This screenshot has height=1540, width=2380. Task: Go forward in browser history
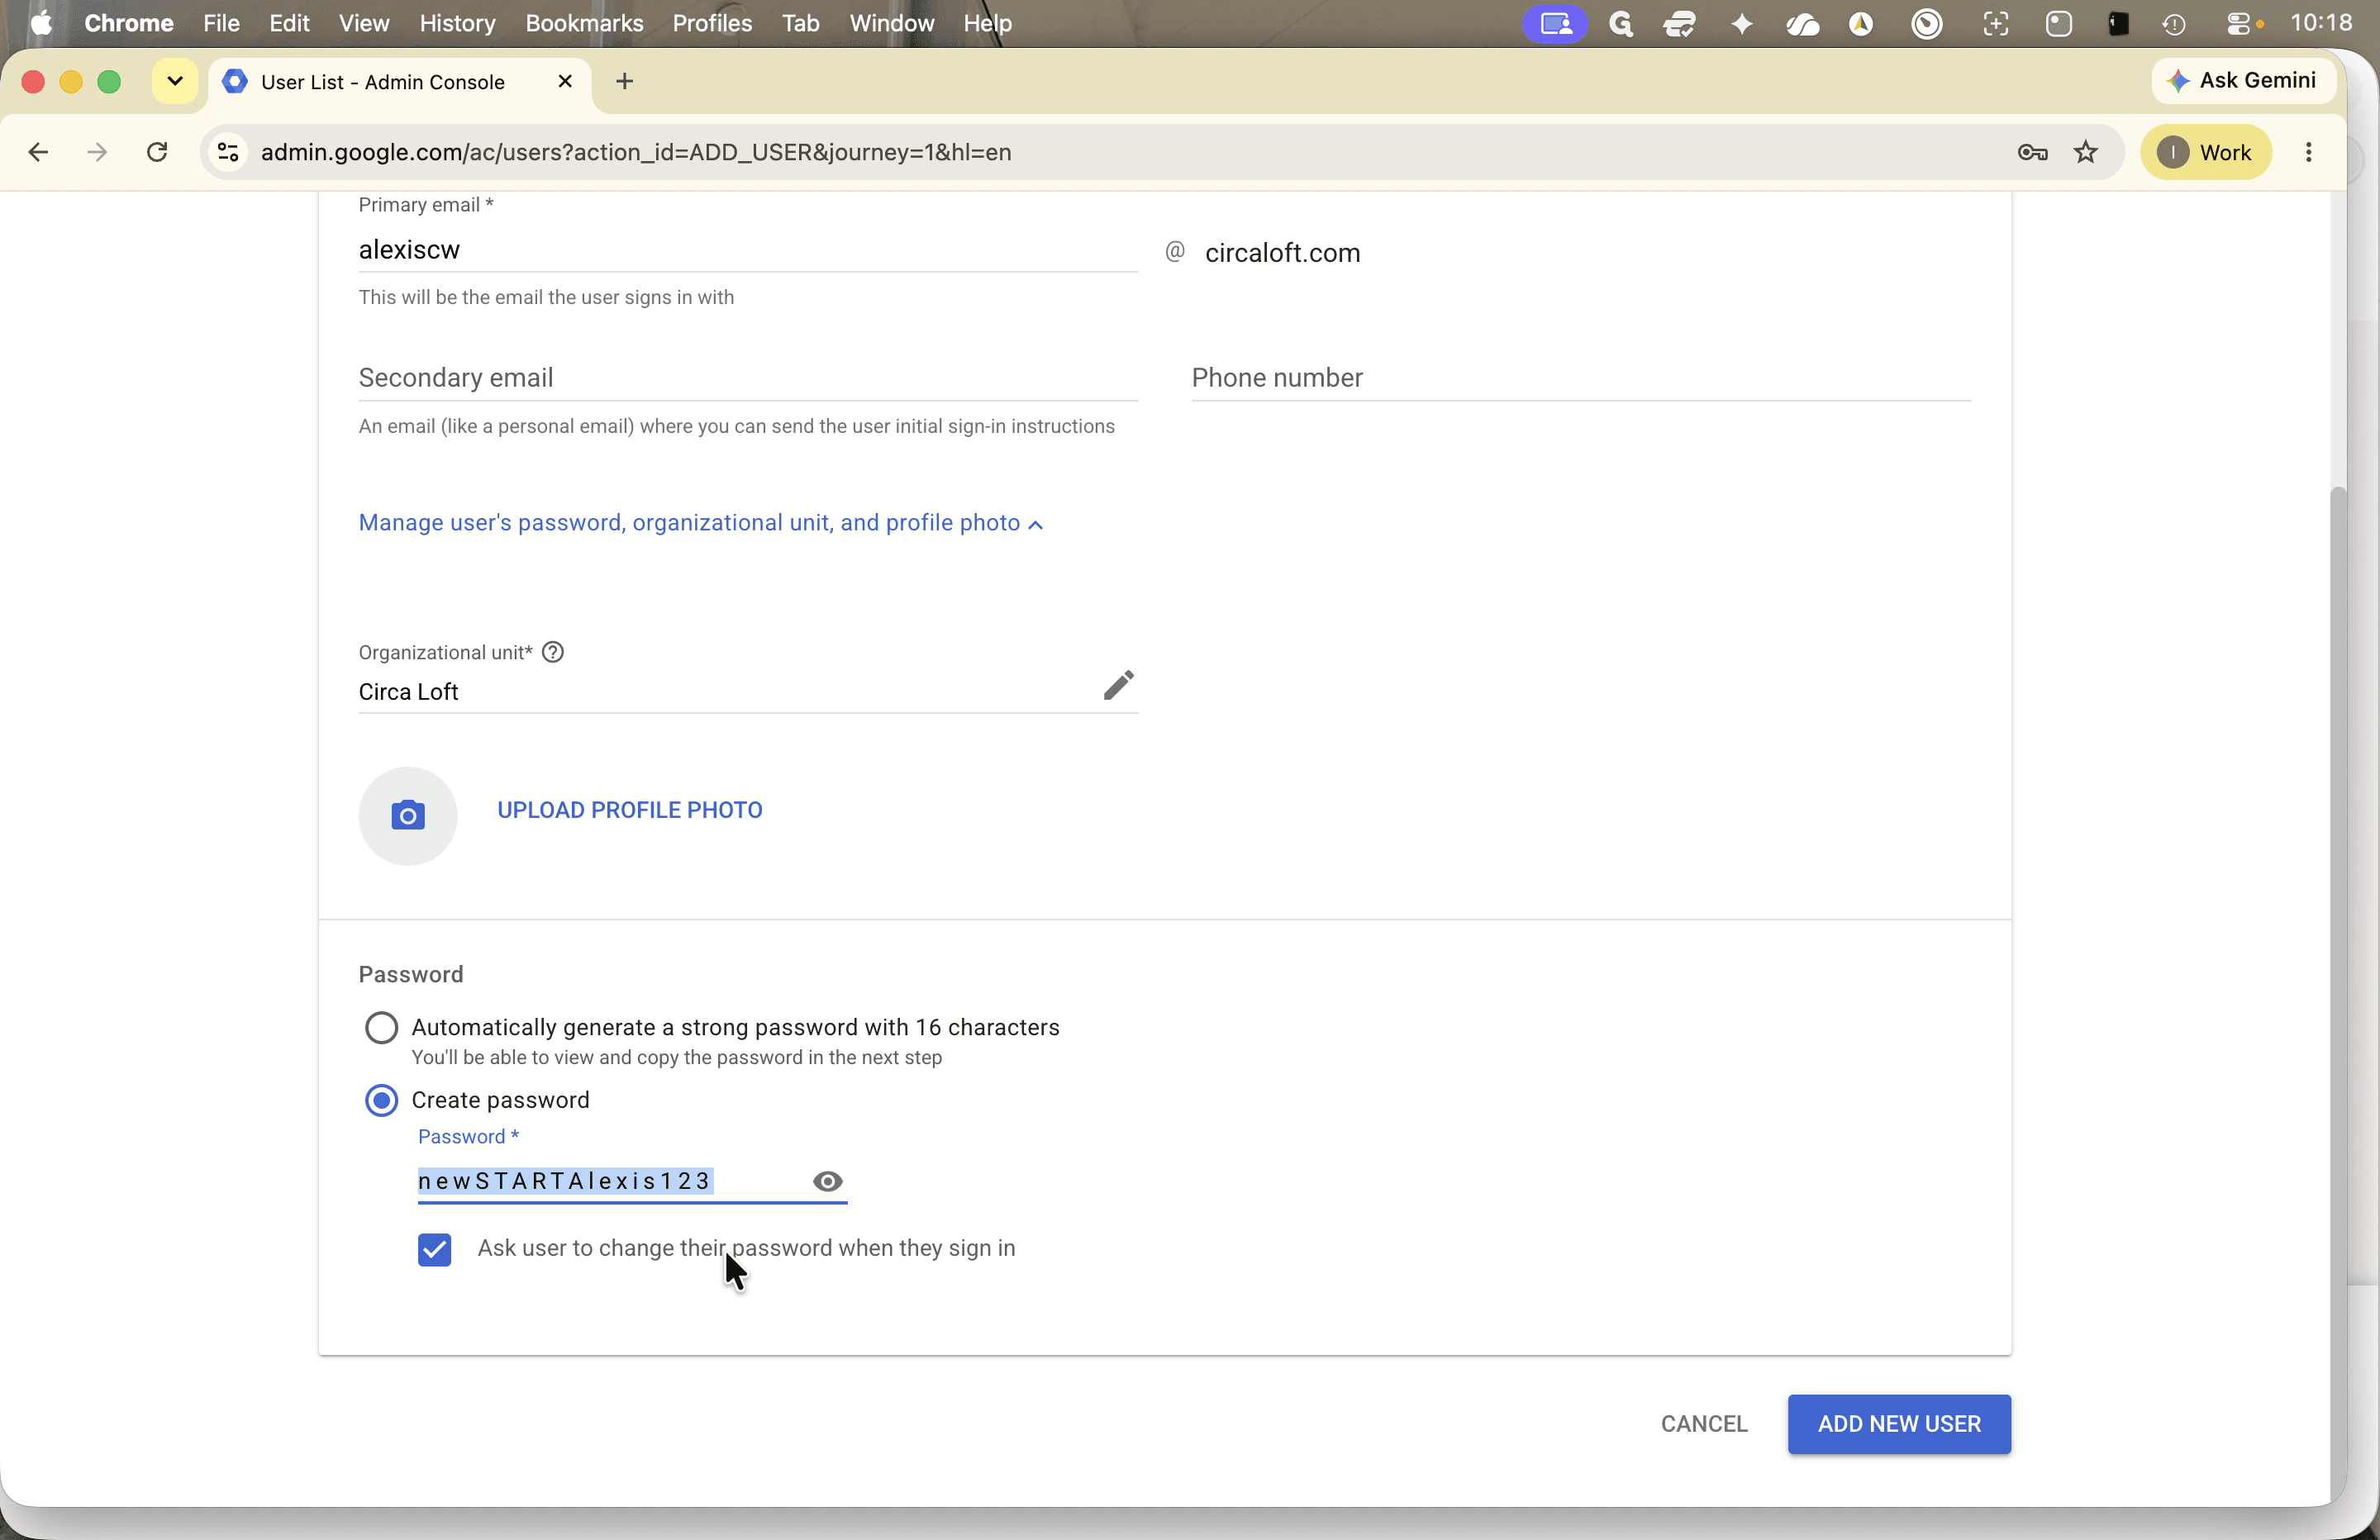coord(97,152)
